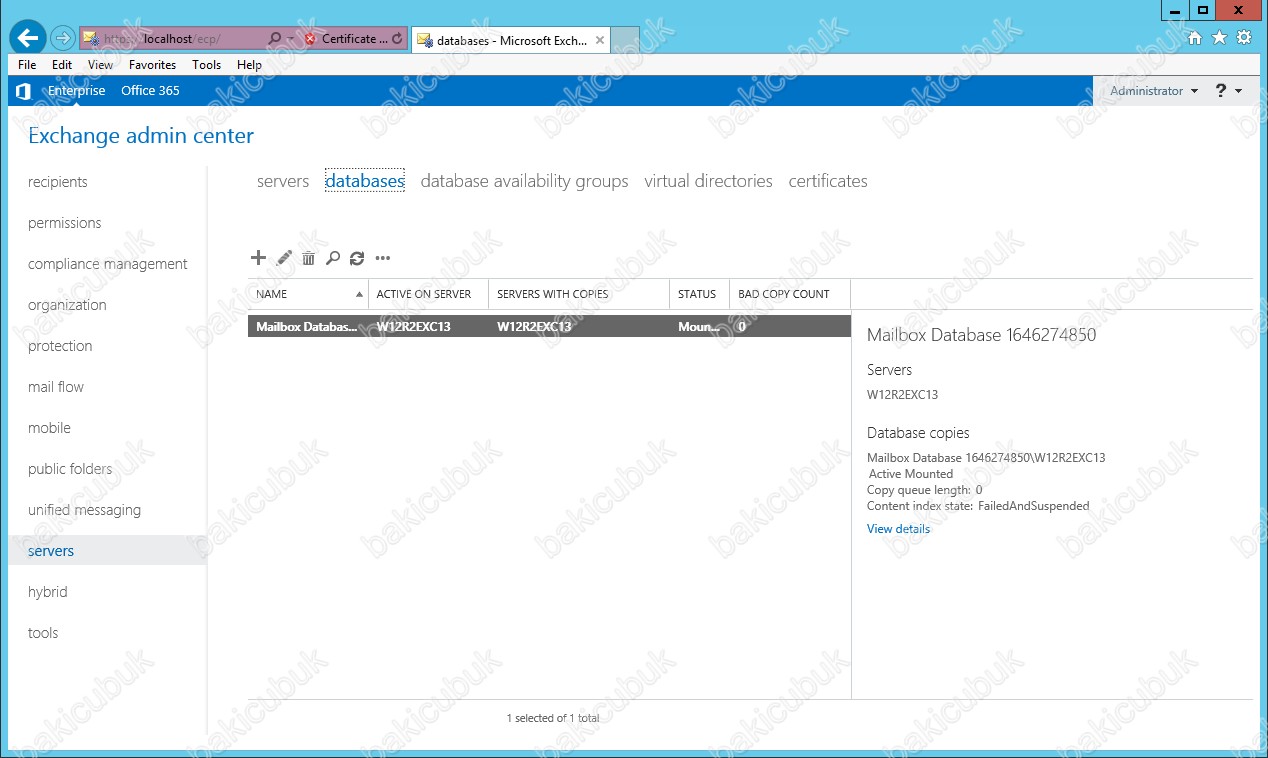Select the Mailbox Database row name cell
Screen dimensions: 1268x758
click(x=307, y=327)
